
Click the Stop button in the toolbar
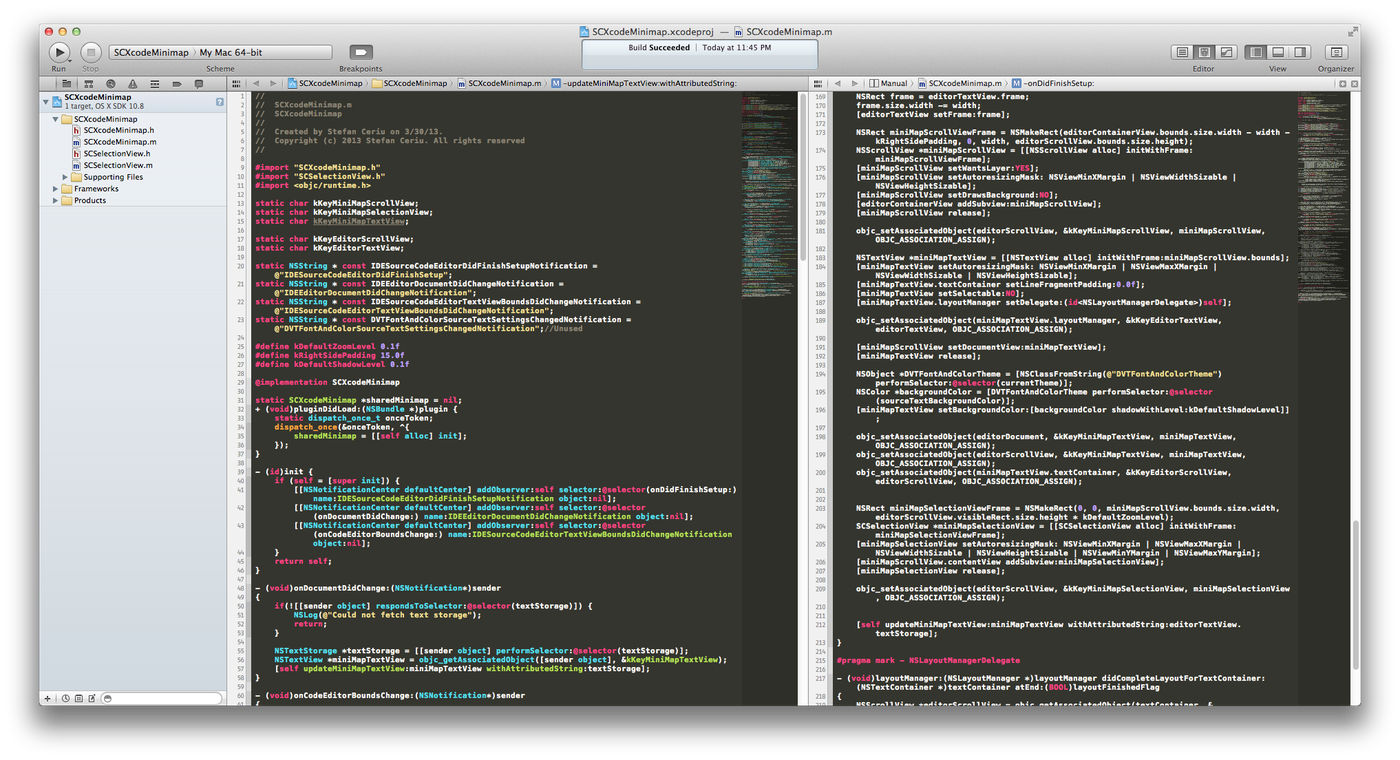click(x=91, y=52)
